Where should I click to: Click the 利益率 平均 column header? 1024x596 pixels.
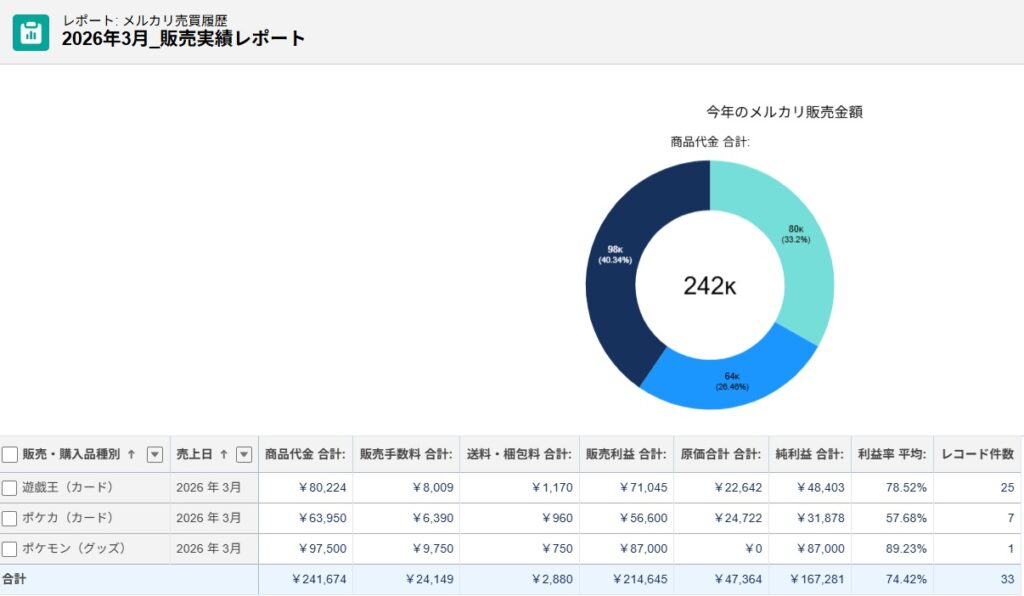[x=893, y=454]
